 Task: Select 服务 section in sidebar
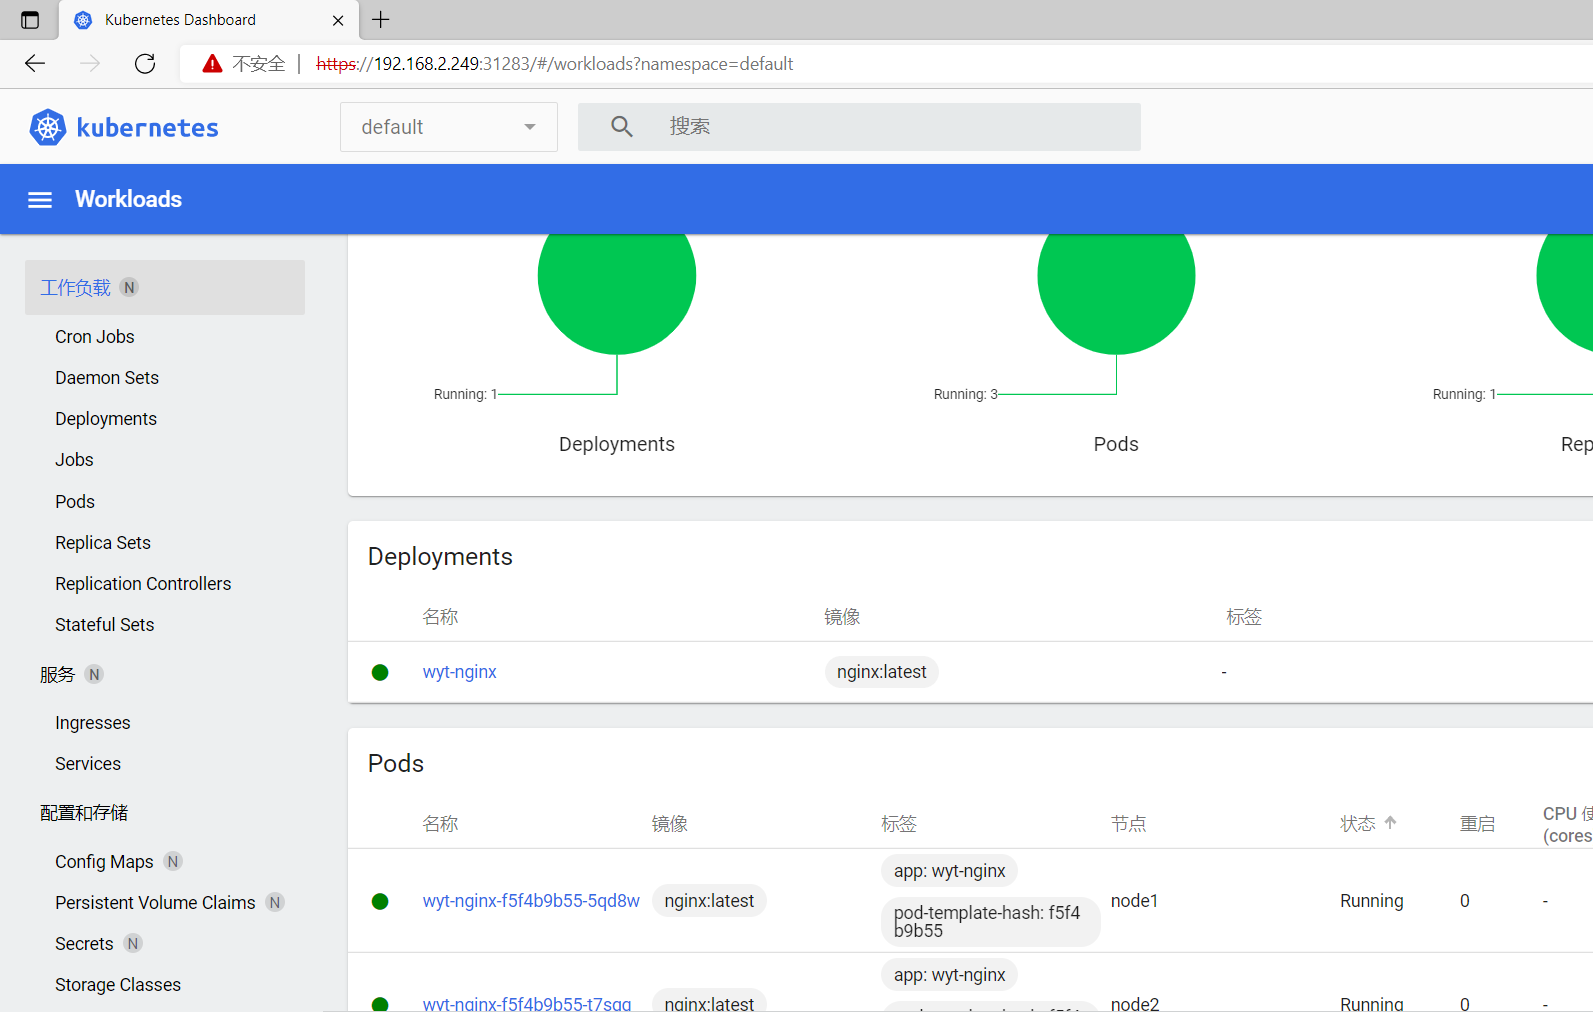[x=57, y=675]
